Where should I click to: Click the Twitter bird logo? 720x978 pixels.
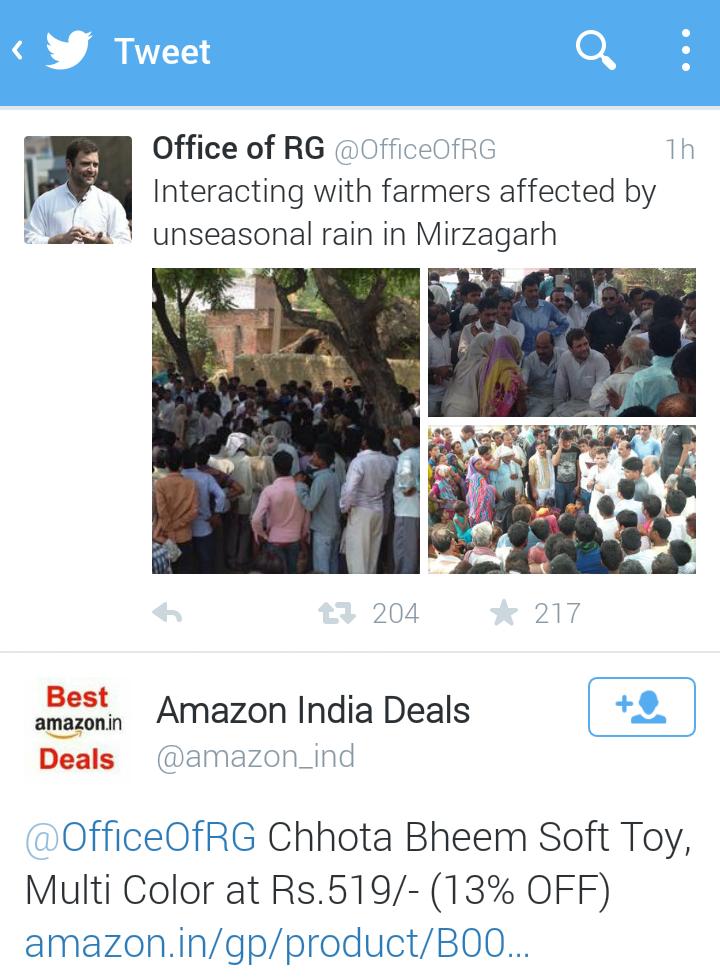pos(69,49)
